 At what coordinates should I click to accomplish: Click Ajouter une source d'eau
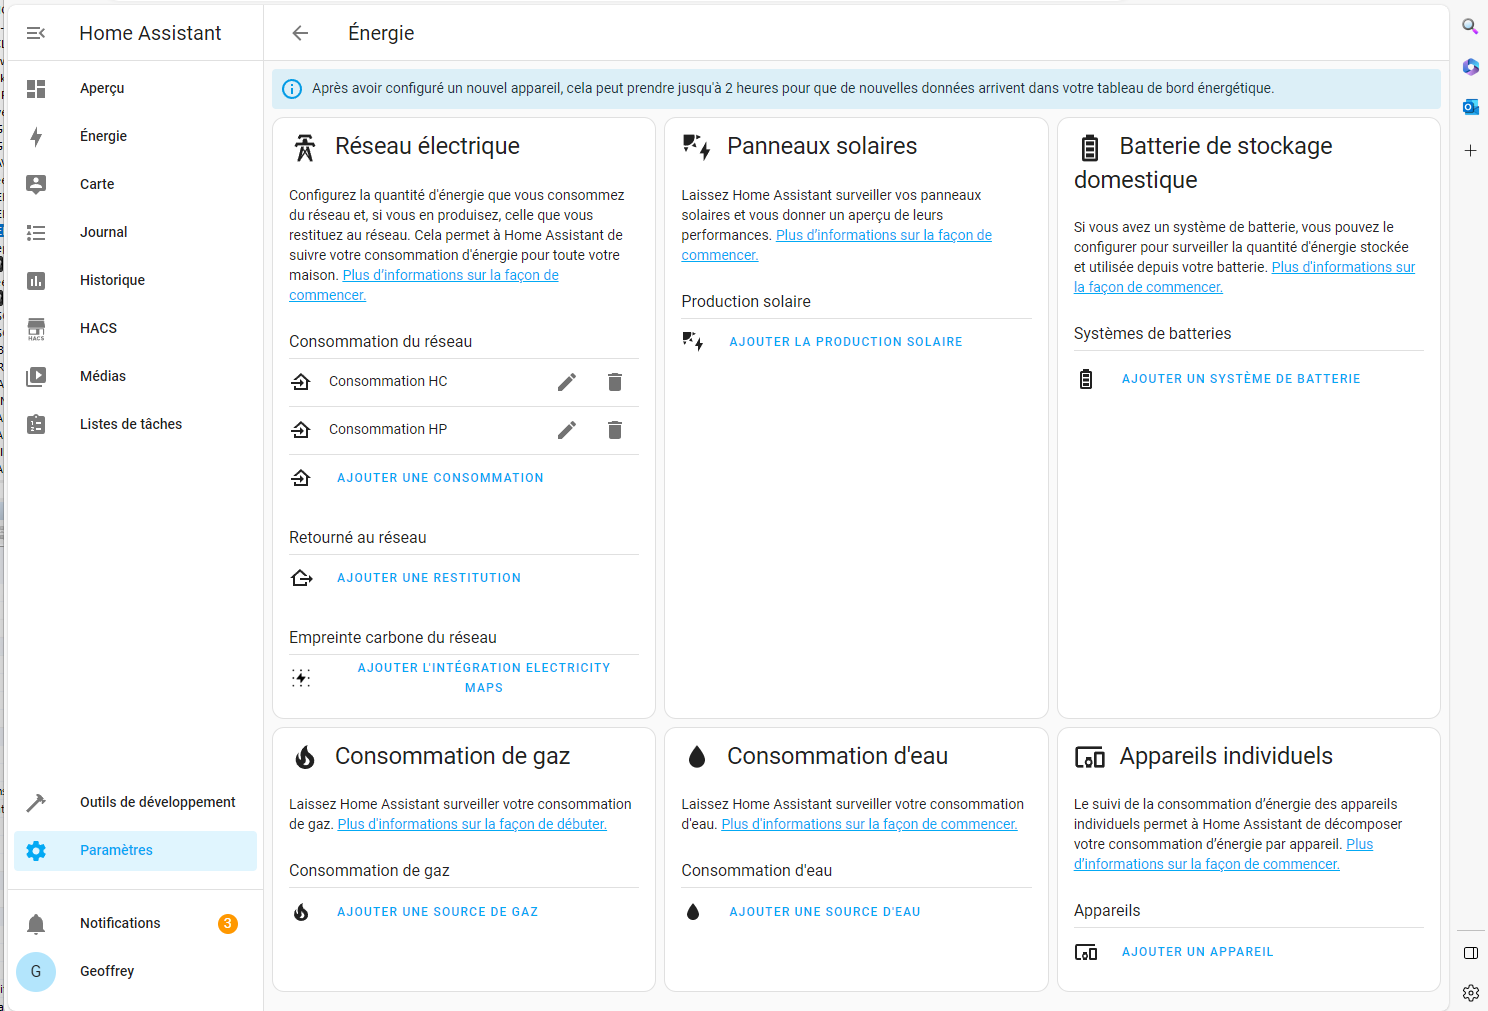click(825, 912)
